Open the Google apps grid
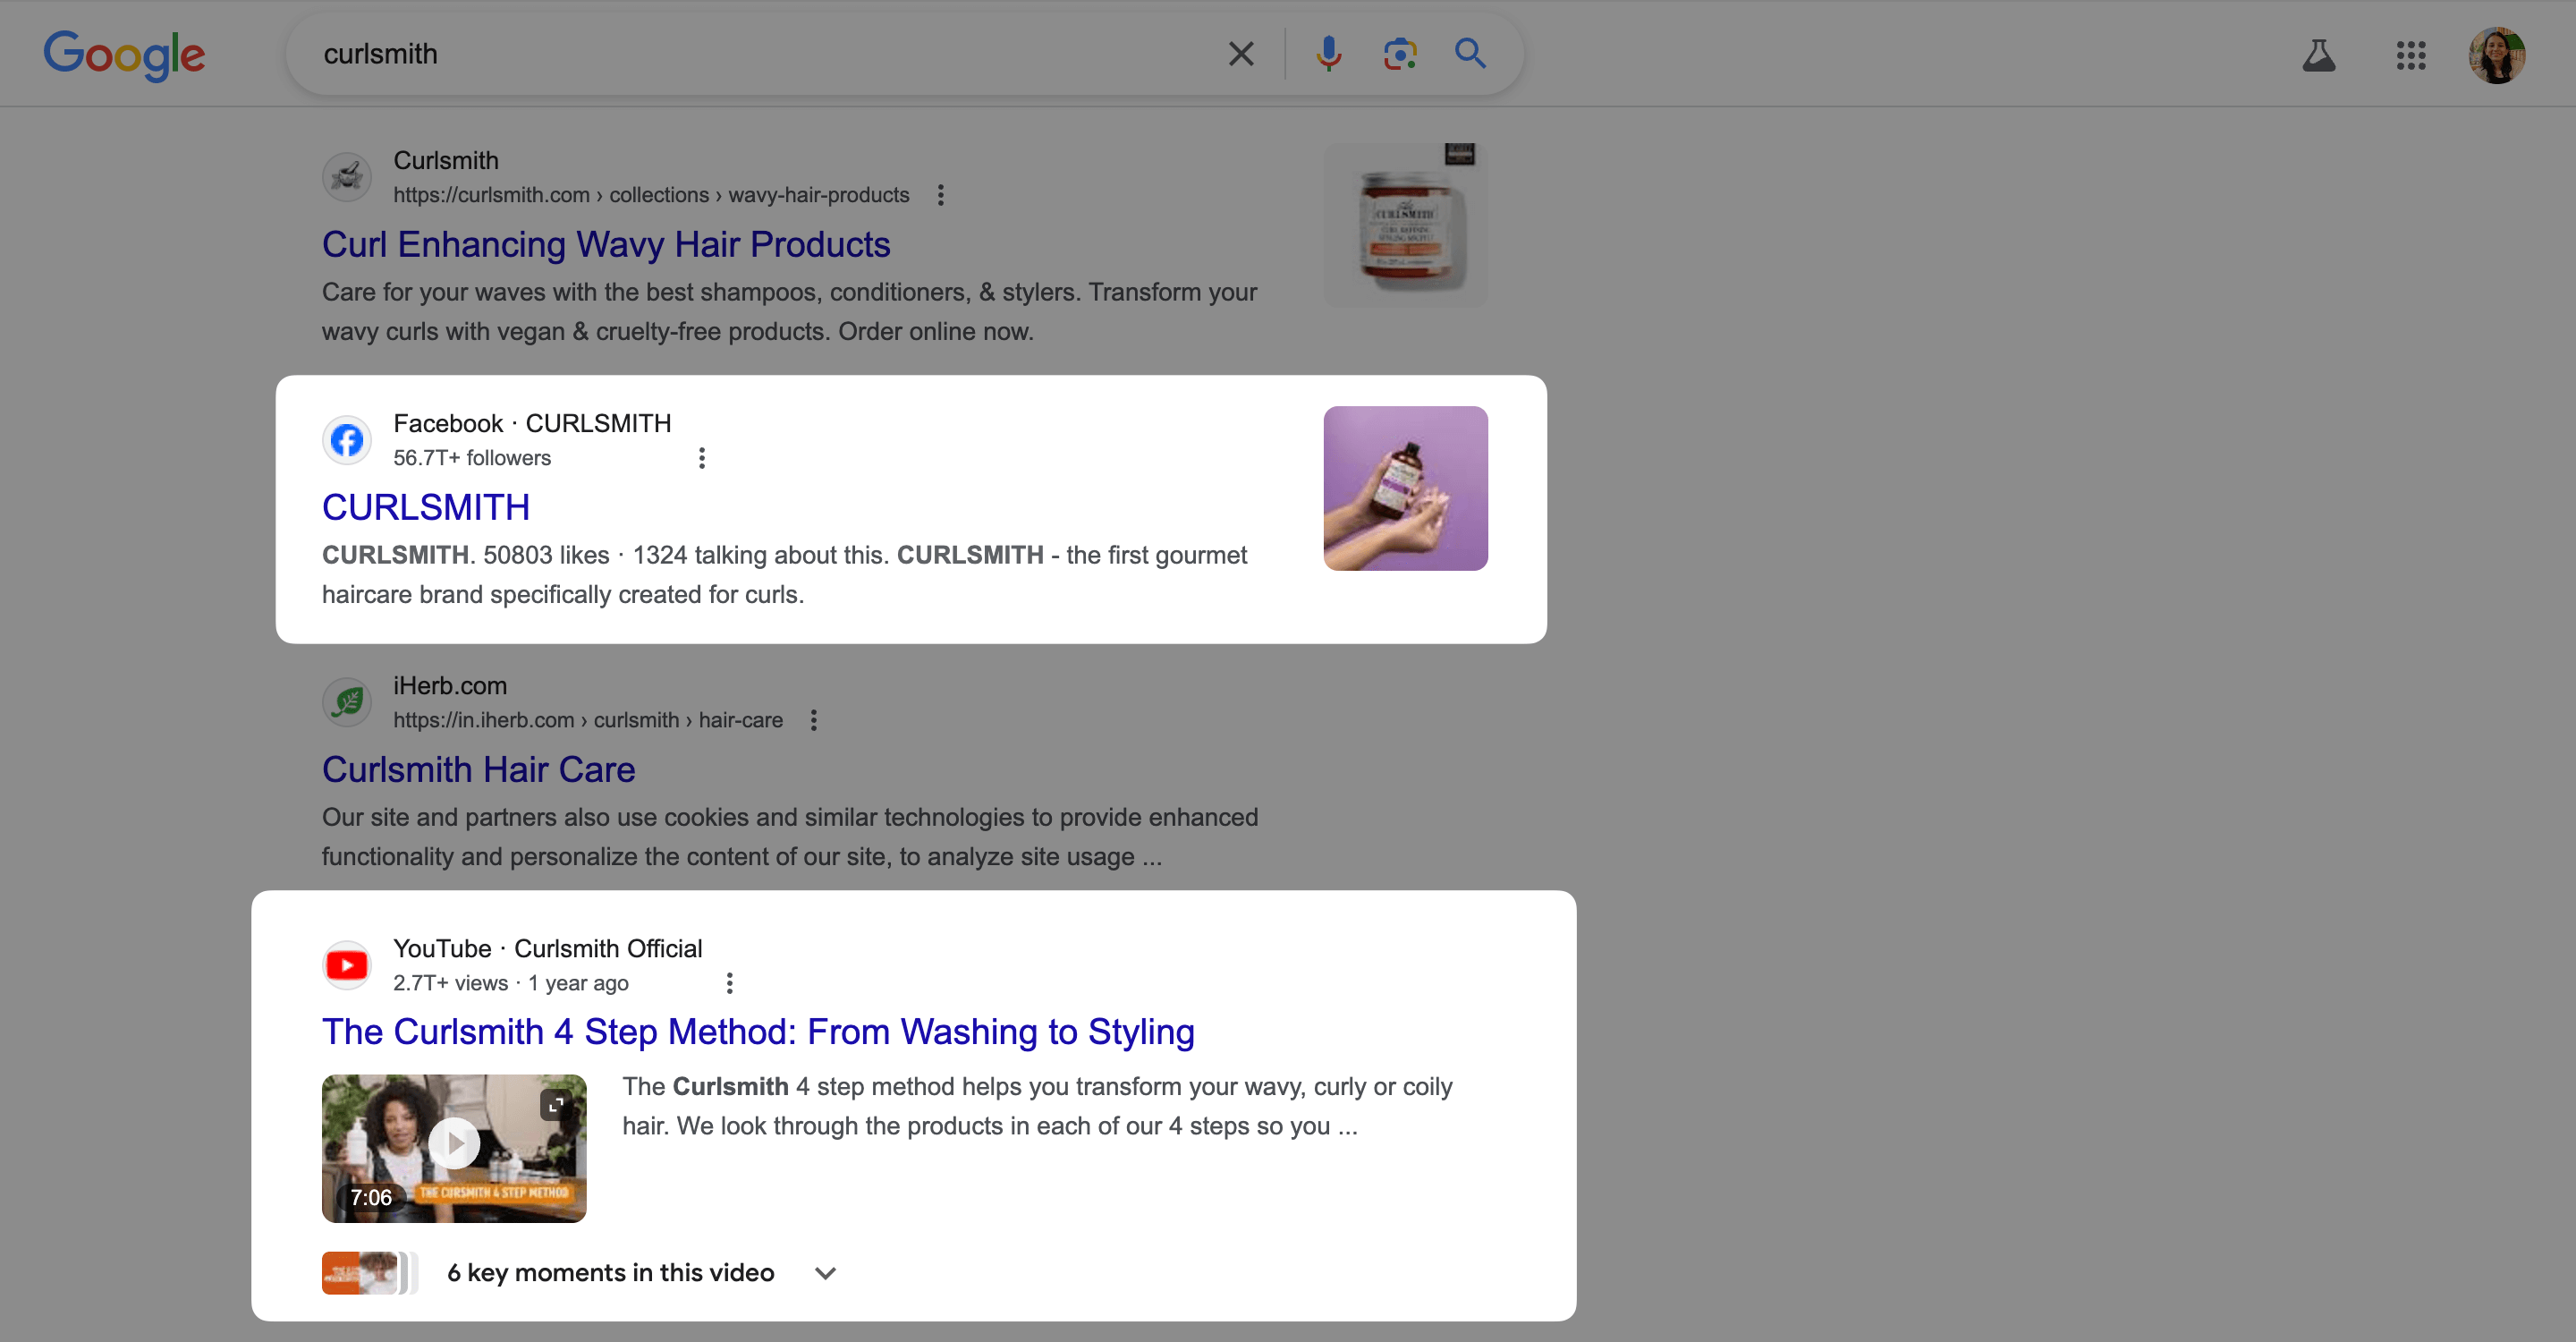The height and width of the screenshot is (1342, 2576). 2410,55
